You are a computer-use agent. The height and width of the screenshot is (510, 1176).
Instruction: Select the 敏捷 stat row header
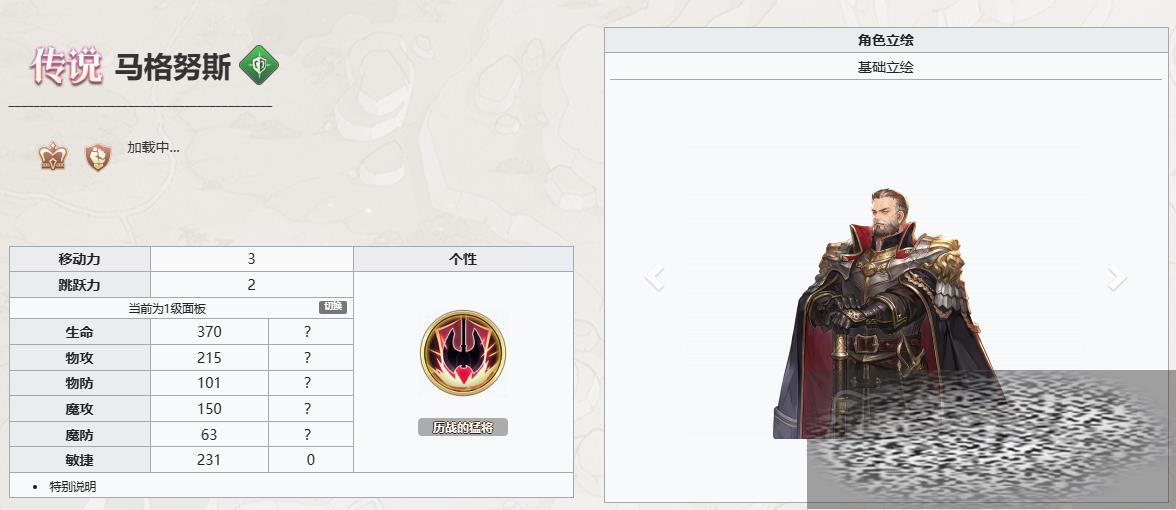point(80,460)
